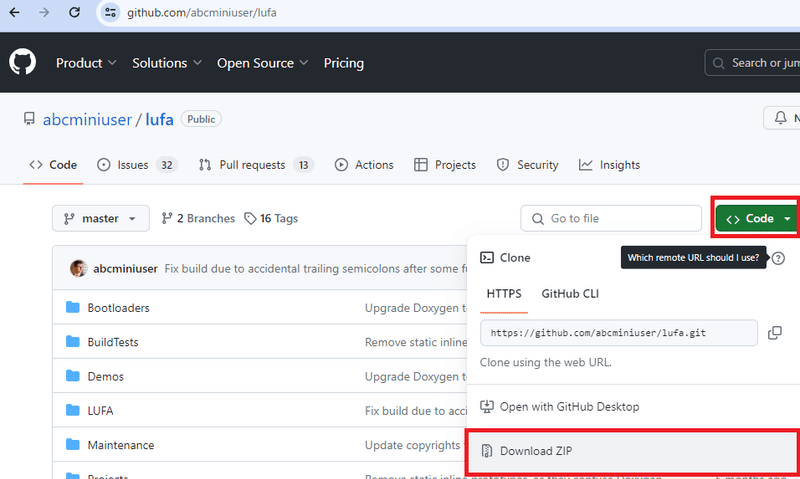The height and width of the screenshot is (479, 800).
Task: Open the LUFA folder name
Action: [100, 411]
